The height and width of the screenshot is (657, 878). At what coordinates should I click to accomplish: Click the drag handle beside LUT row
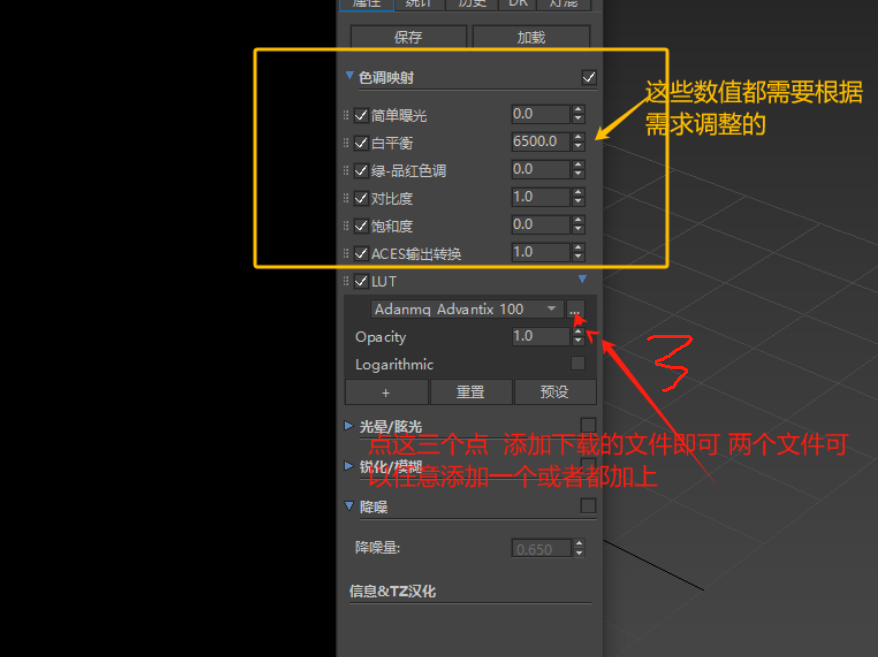[347, 282]
